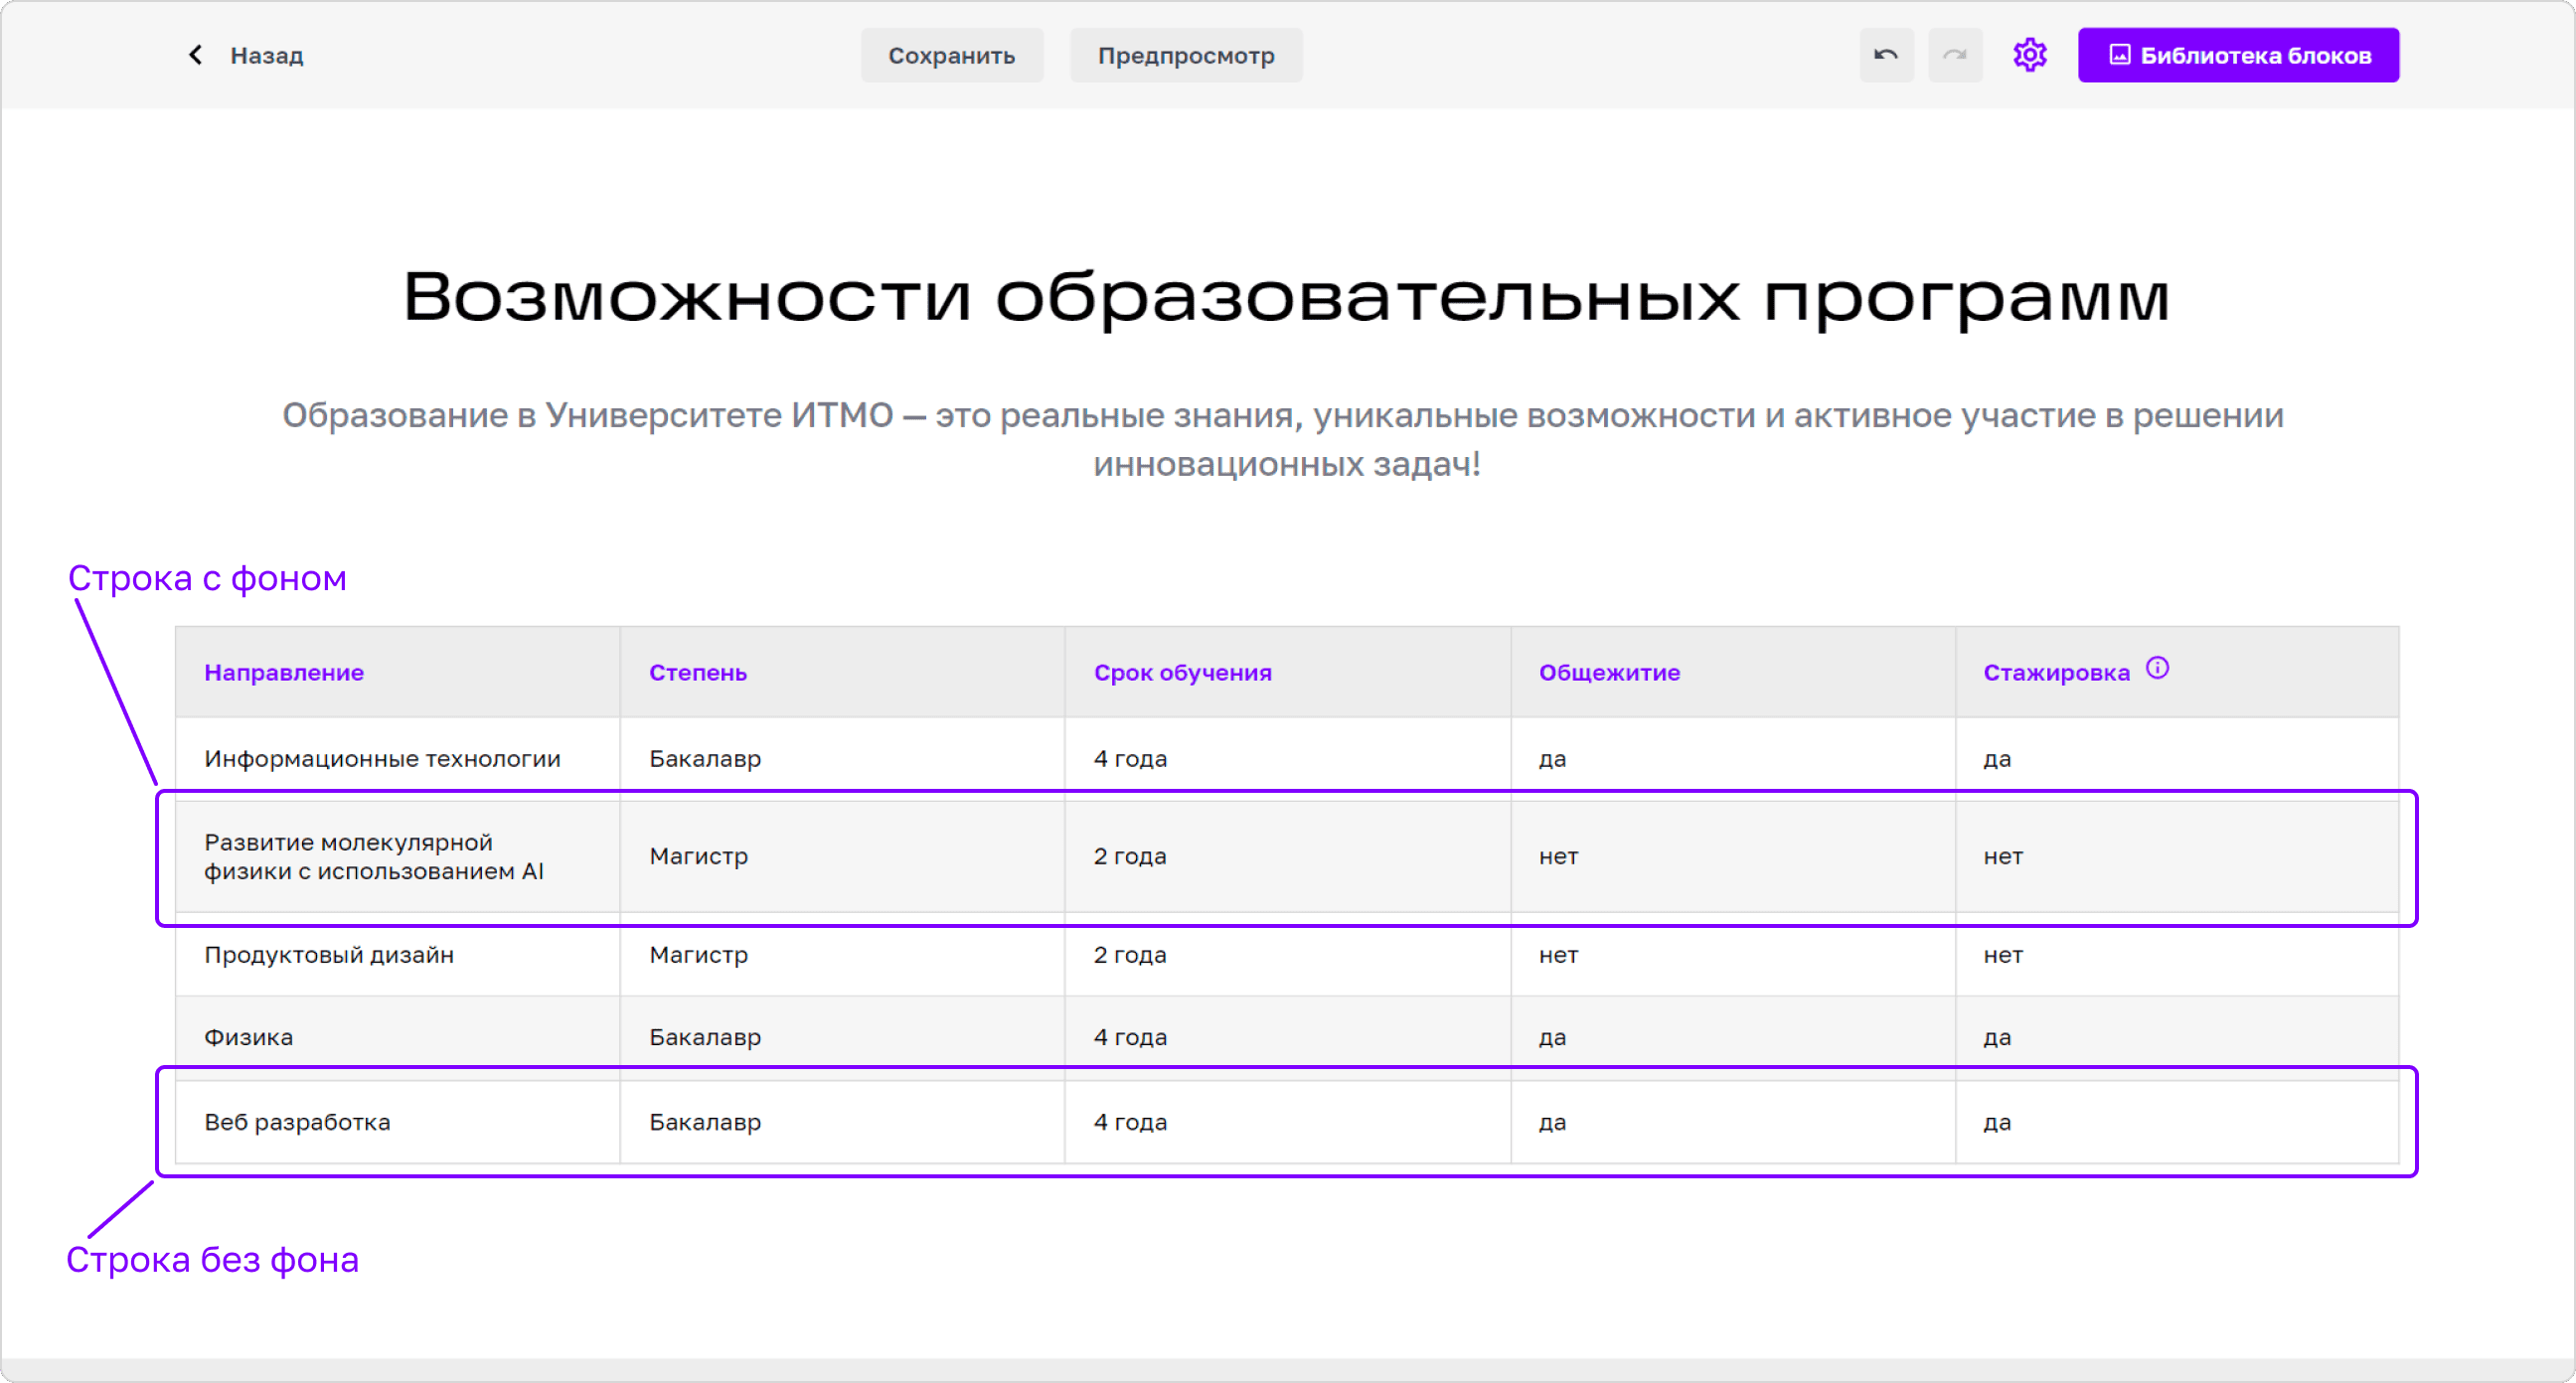Click Общежитие value in the Веб разработка row
The width and height of the screenshot is (2576, 1383).
[1552, 1122]
